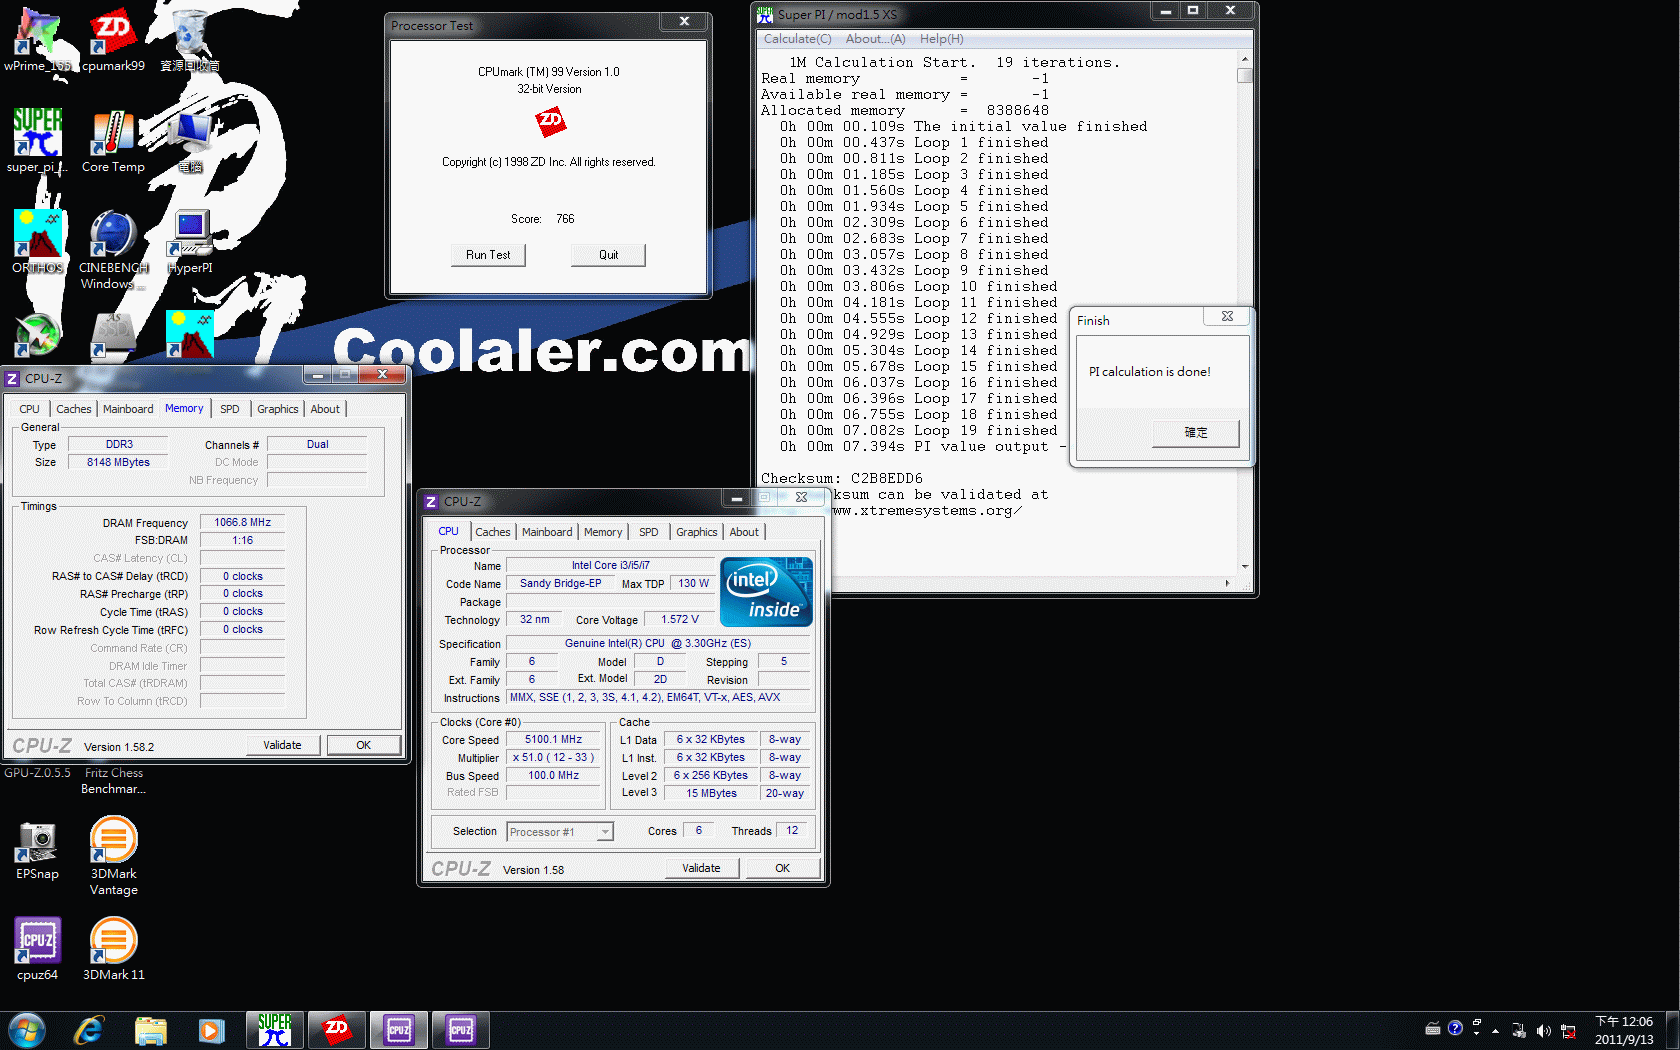Switch to Memory tab in CPU-Z processor window
The image size is (1680, 1050).
click(x=603, y=532)
